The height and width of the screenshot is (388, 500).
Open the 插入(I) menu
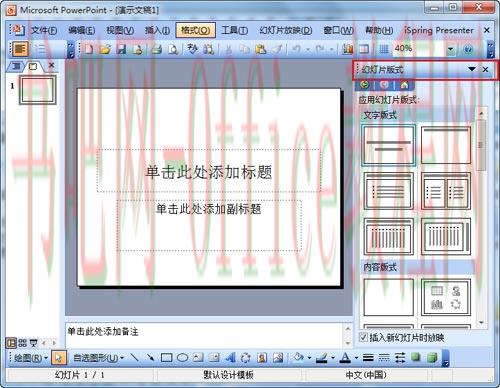(157, 31)
